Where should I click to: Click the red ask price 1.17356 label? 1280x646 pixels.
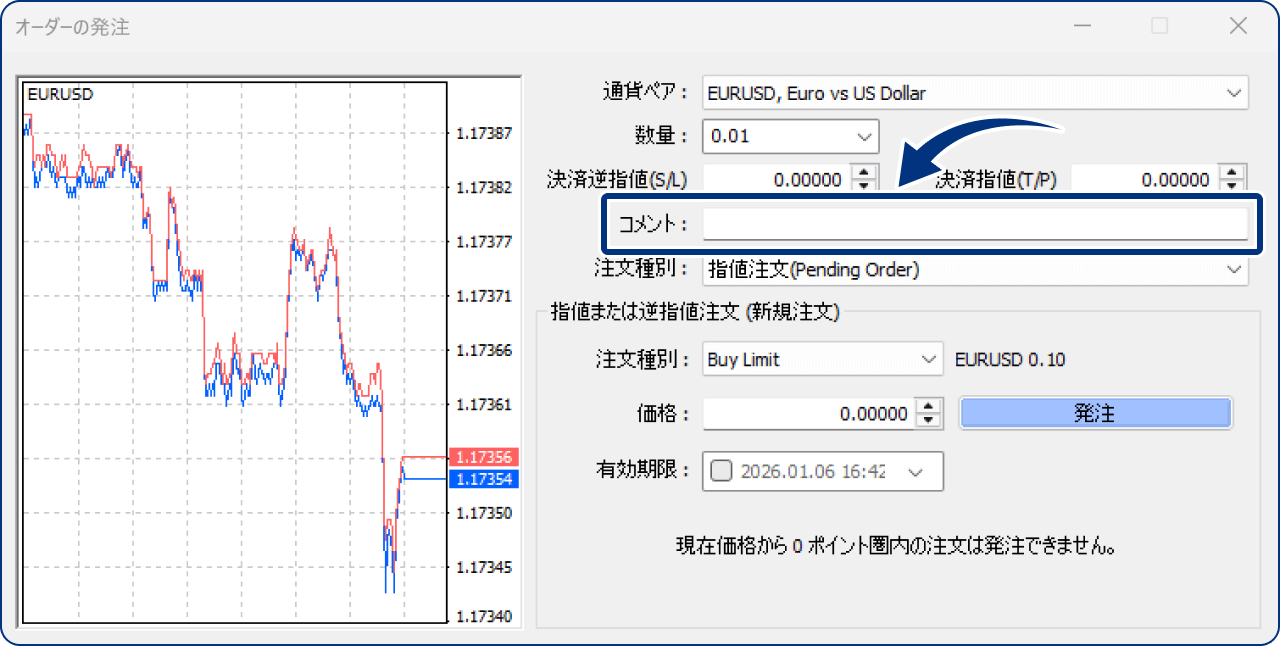(486, 457)
